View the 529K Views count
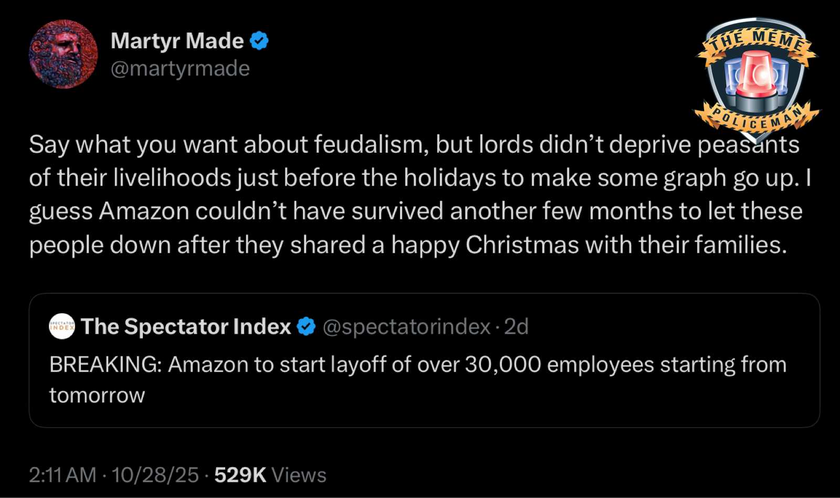This screenshot has height=498, width=840. click(x=270, y=475)
